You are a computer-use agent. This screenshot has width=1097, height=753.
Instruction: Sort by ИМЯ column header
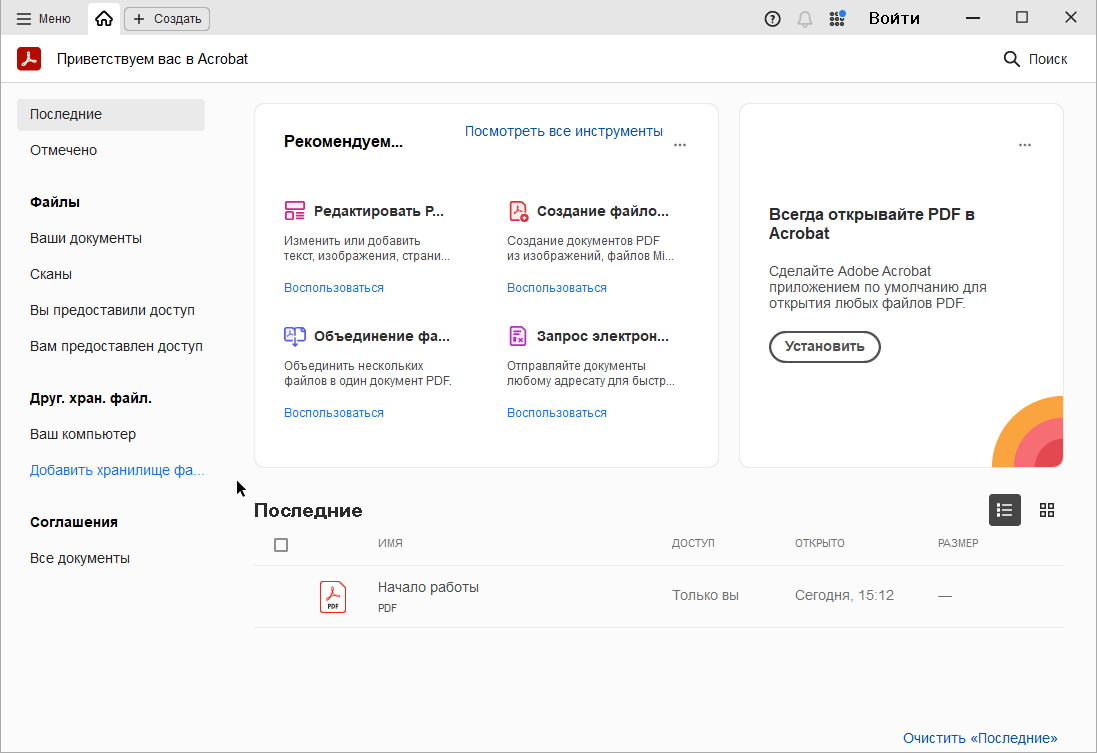pyautogui.click(x=390, y=544)
